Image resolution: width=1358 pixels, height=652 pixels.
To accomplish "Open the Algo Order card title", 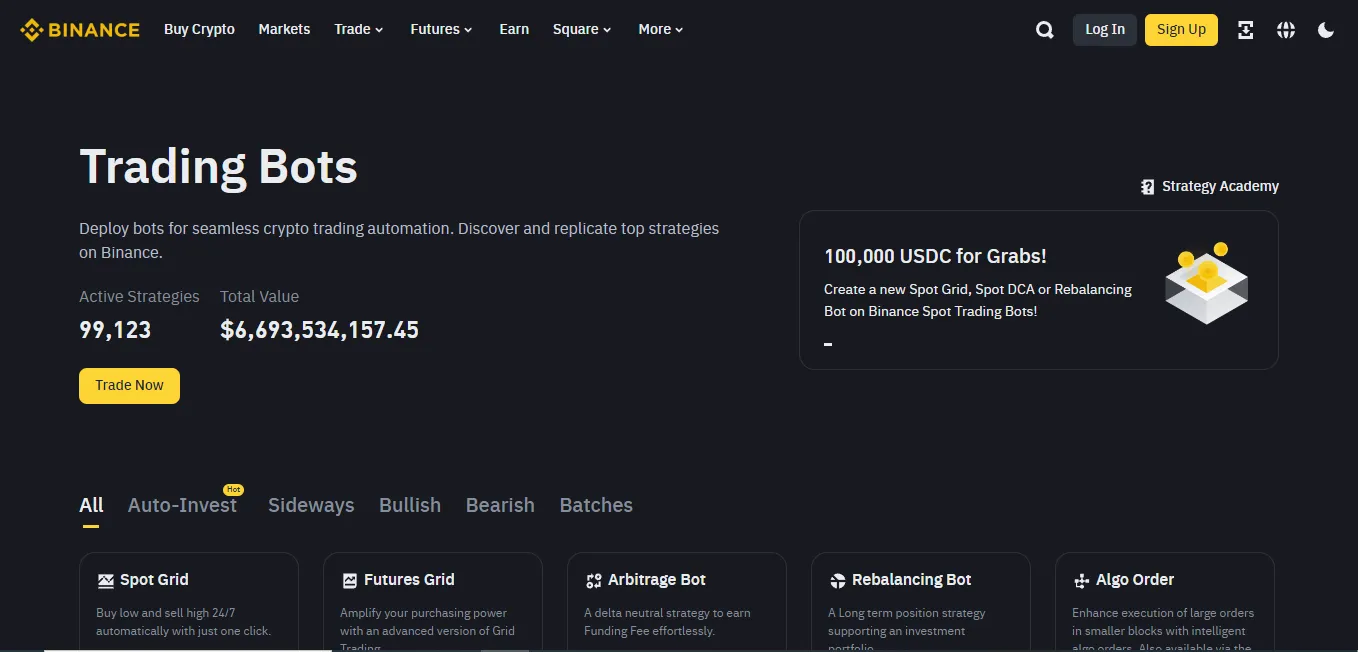I will pos(1135,580).
